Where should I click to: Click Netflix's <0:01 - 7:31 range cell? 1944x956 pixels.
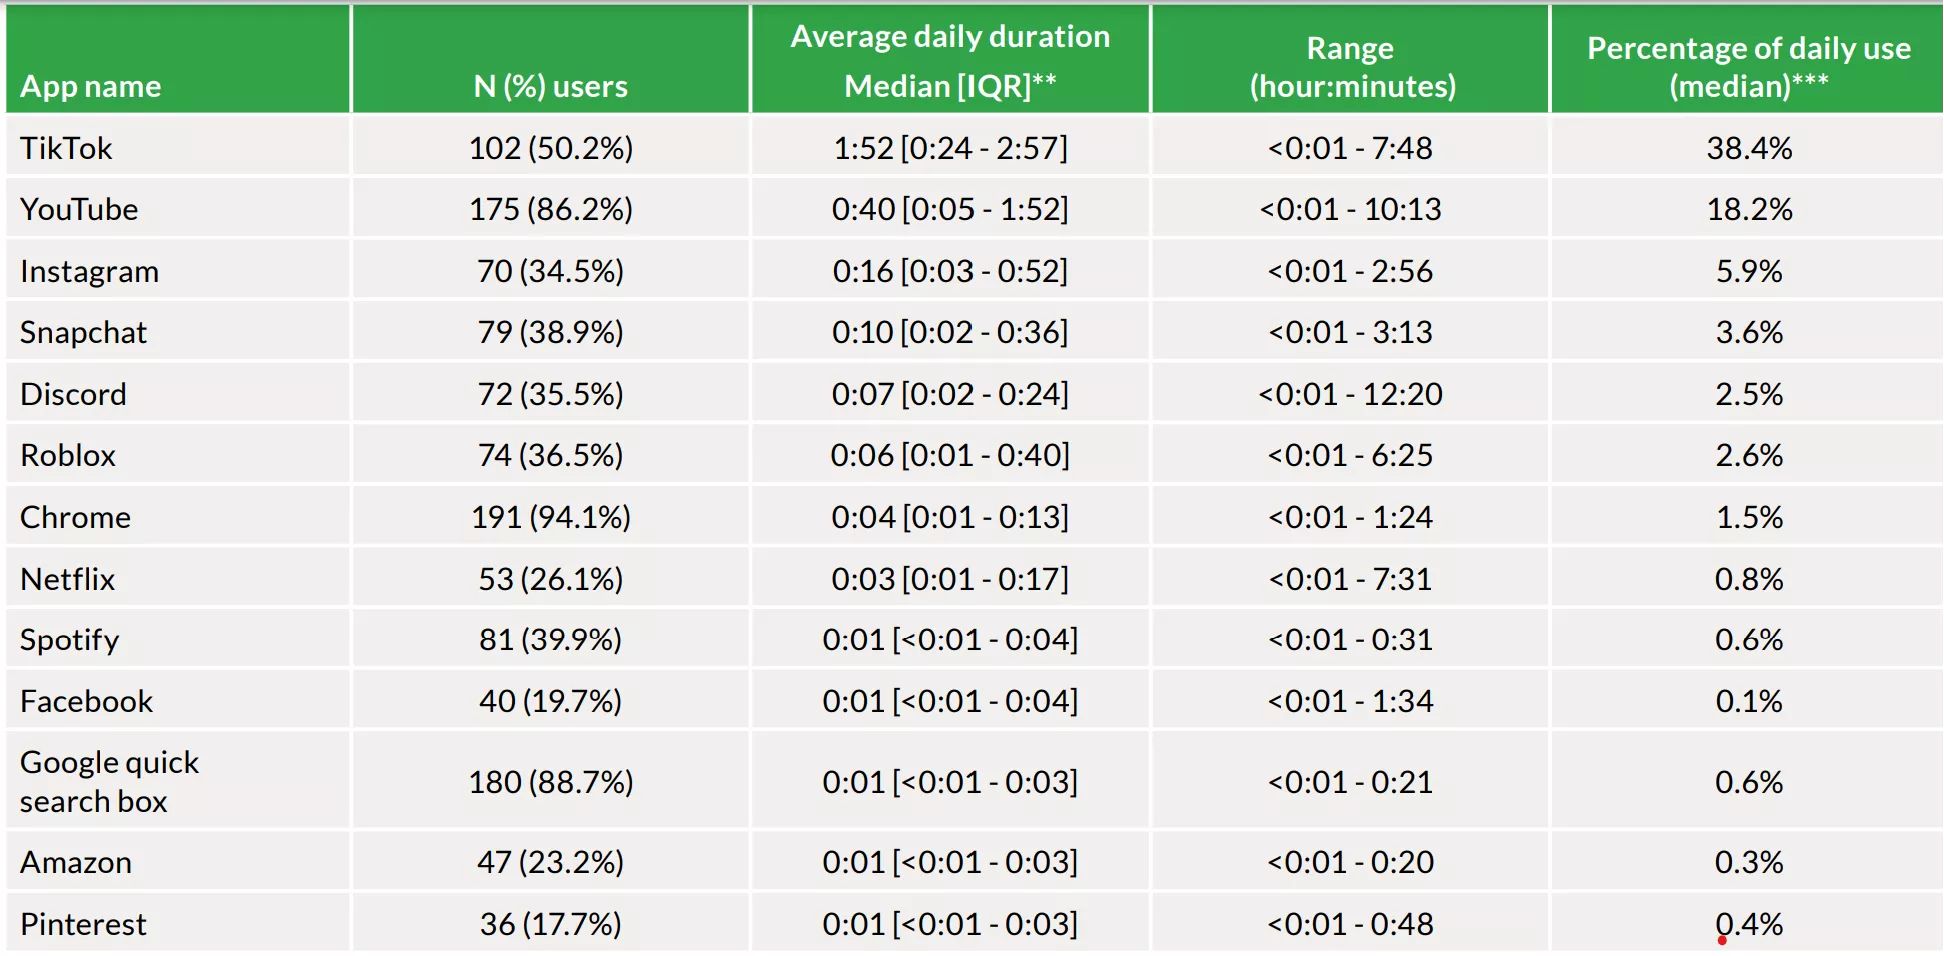click(x=1350, y=579)
